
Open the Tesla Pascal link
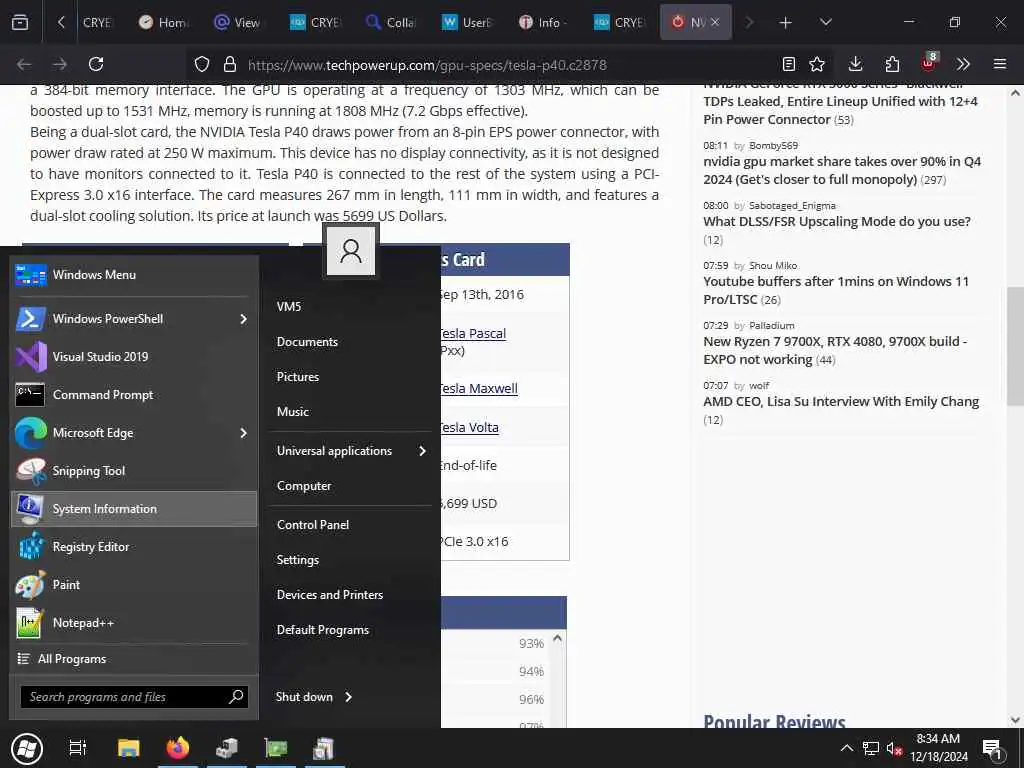point(473,333)
